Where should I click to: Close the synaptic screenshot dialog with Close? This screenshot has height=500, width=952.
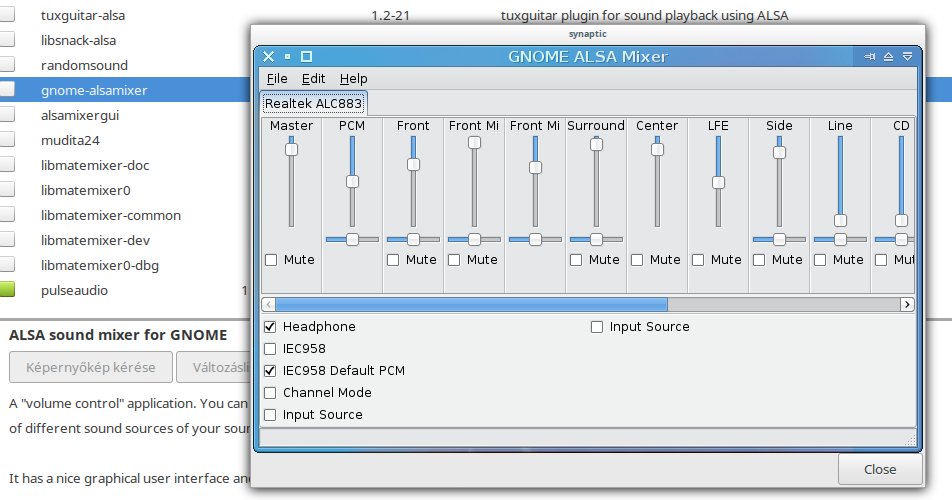[880, 469]
